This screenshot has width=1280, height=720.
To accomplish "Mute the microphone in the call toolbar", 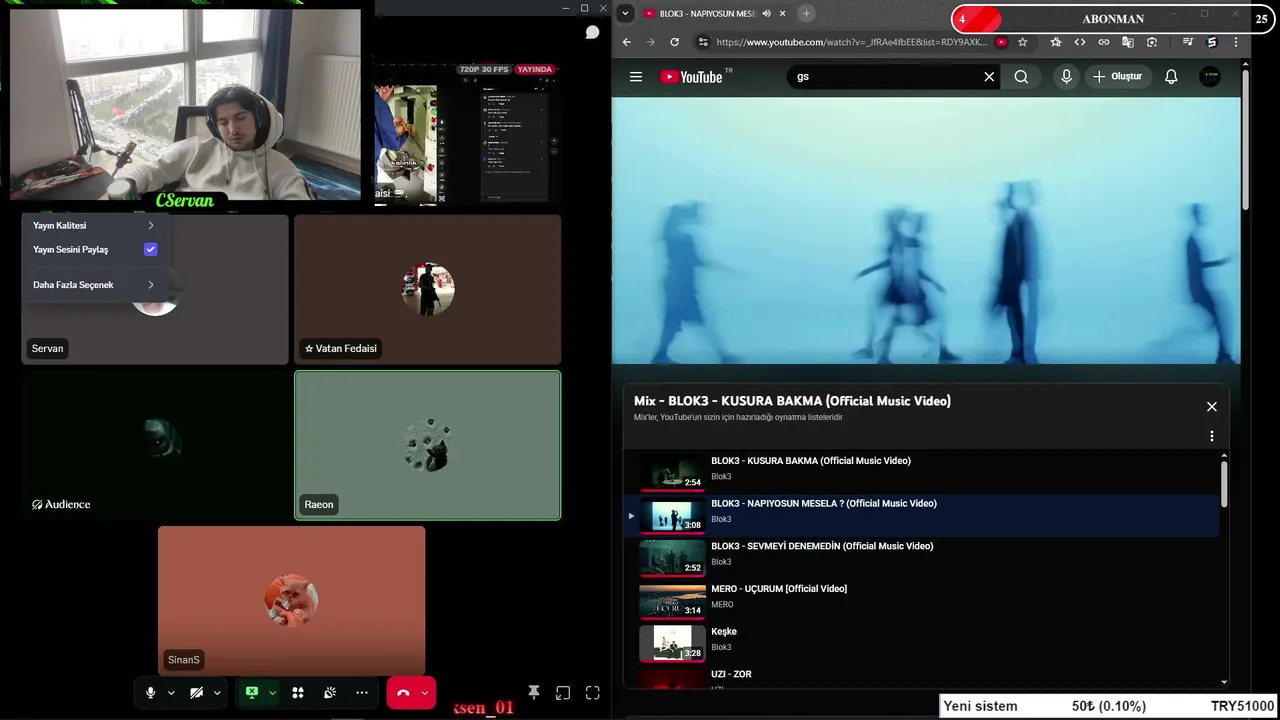I will click(x=150, y=693).
